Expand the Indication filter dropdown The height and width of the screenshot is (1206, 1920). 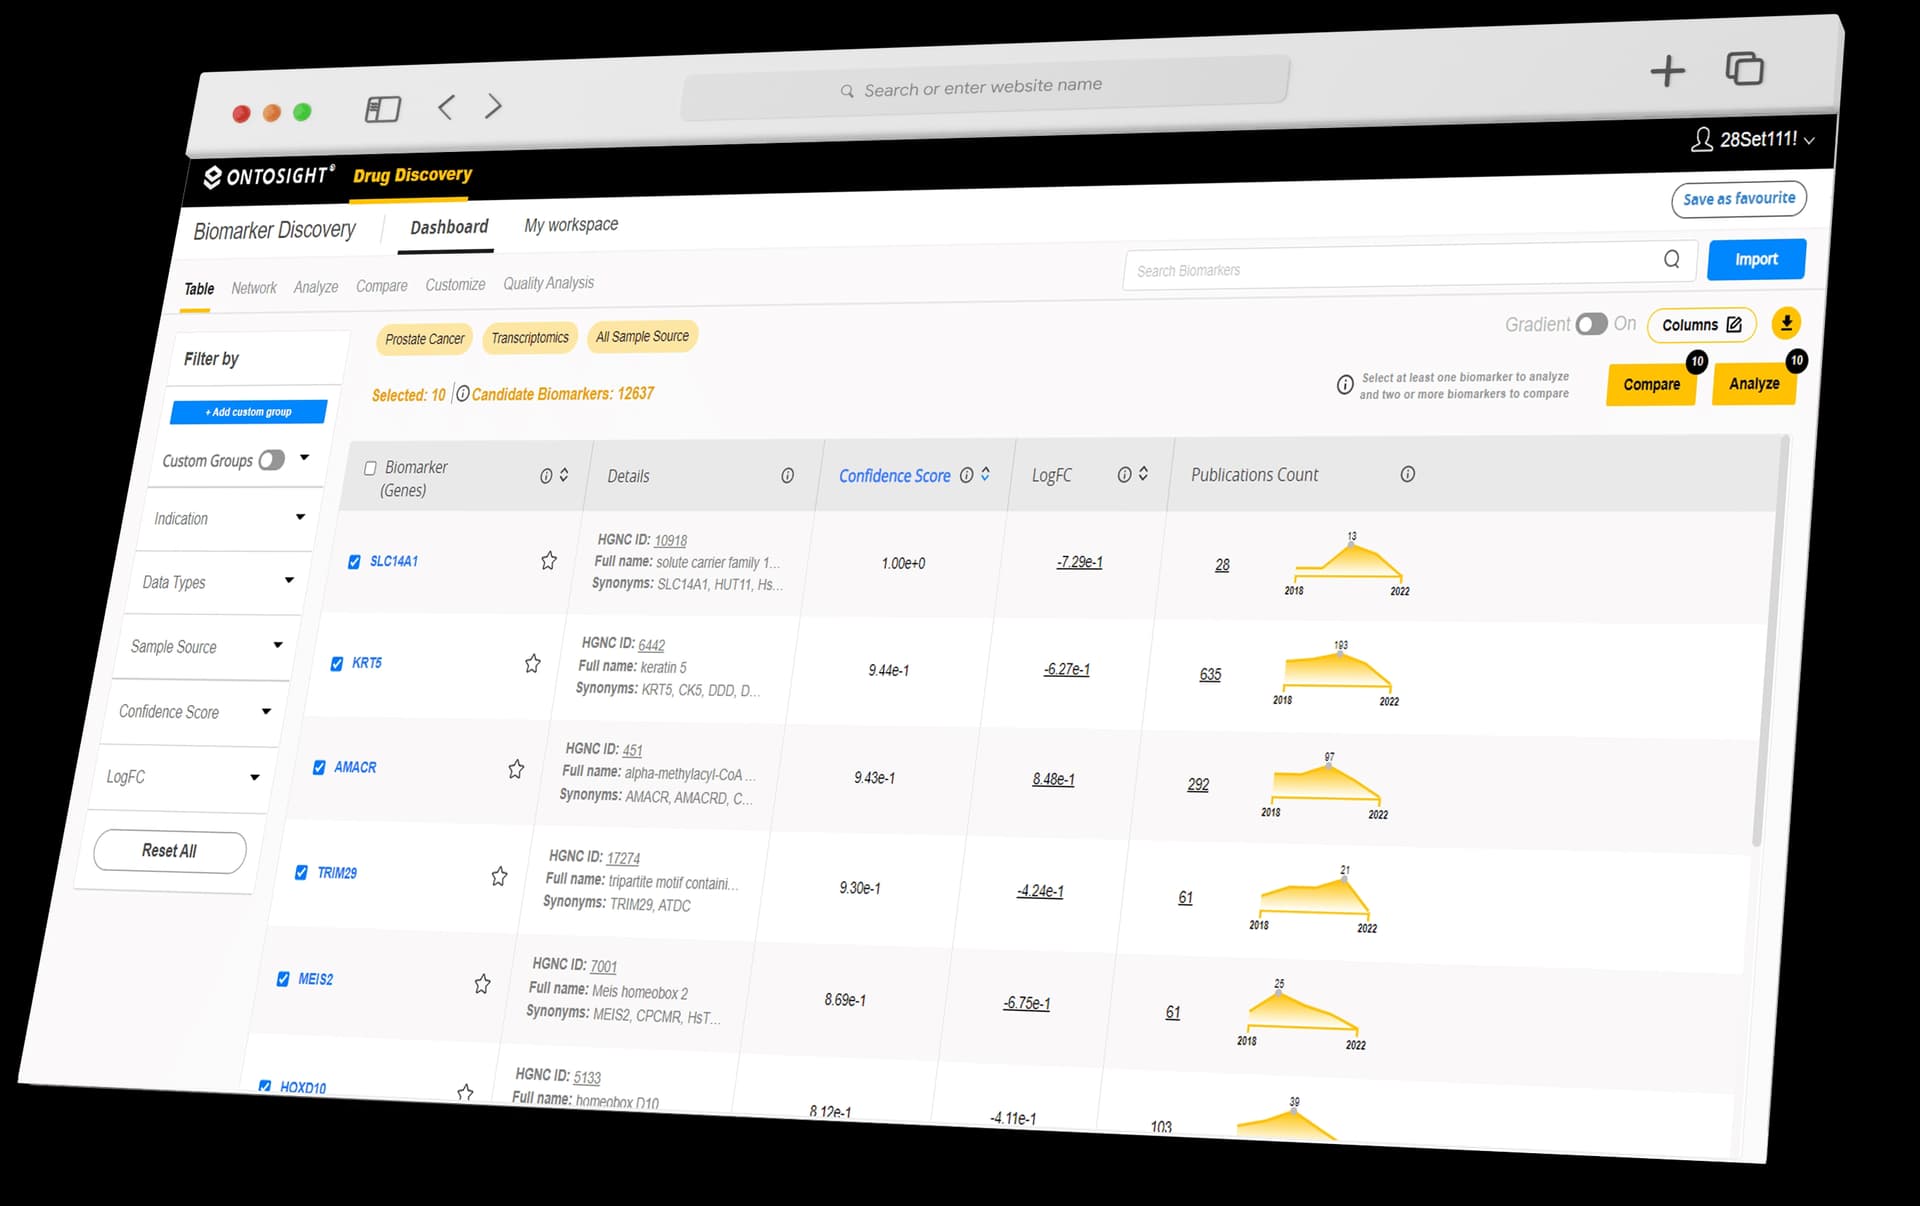coord(300,517)
